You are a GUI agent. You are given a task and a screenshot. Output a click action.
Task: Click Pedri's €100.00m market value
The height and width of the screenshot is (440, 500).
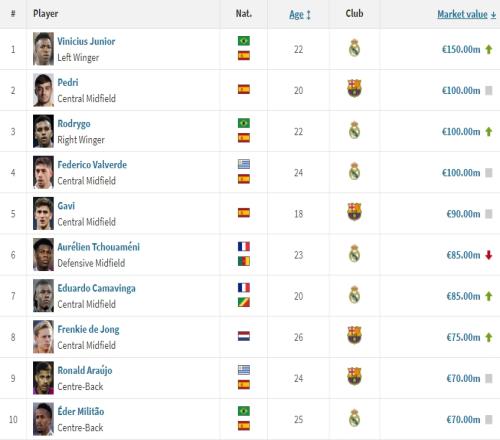point(461,91)
